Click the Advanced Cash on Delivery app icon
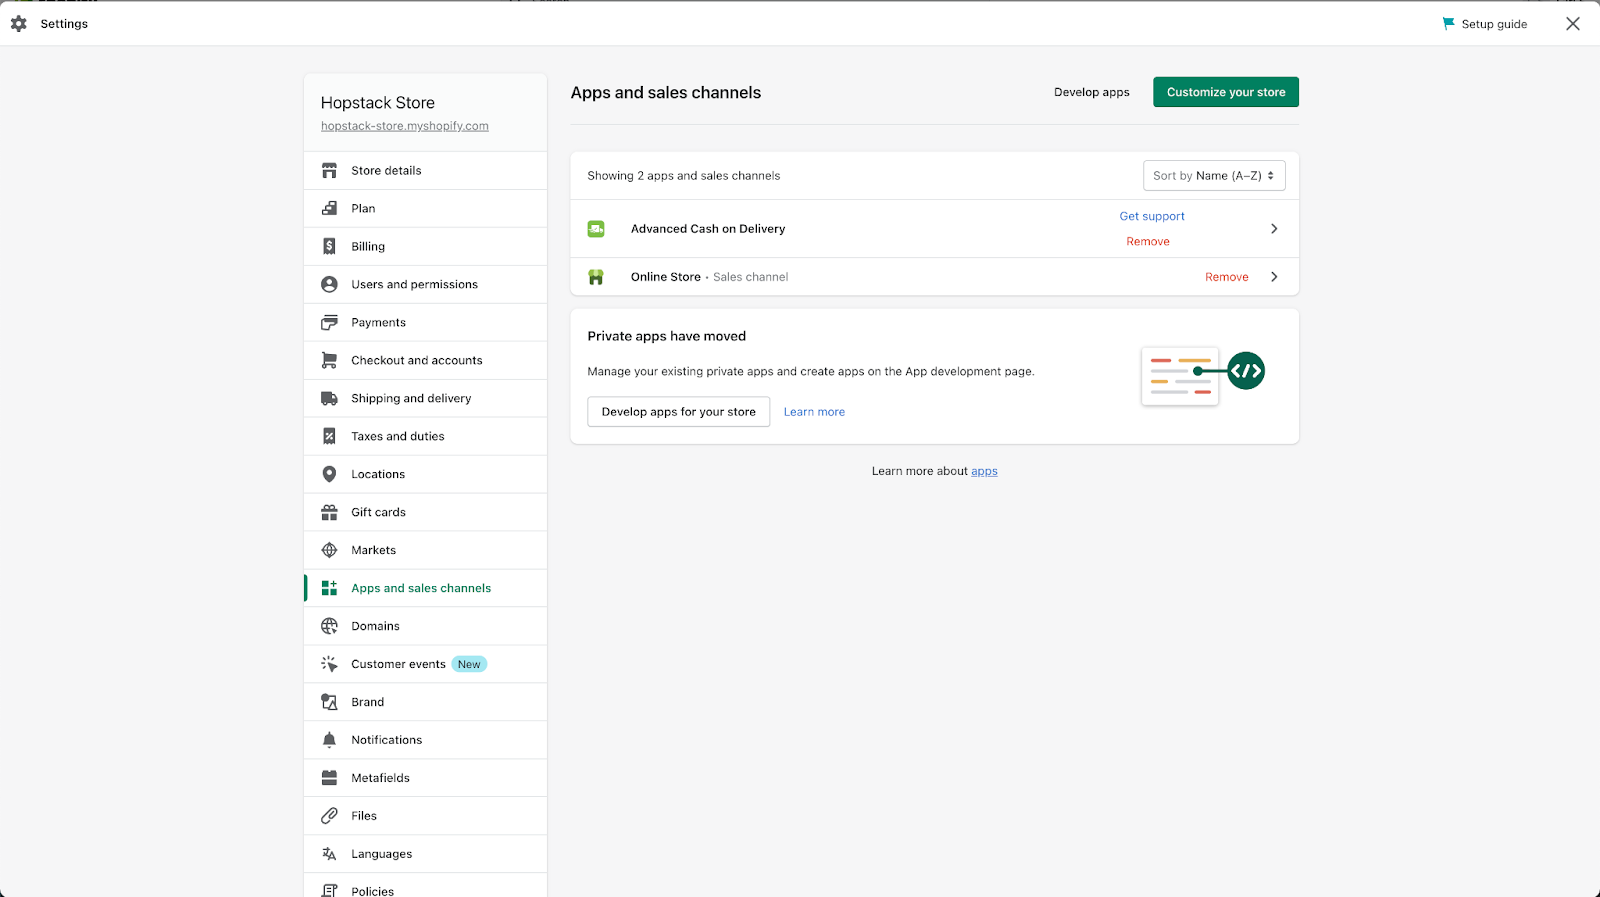 pos(596,229)
